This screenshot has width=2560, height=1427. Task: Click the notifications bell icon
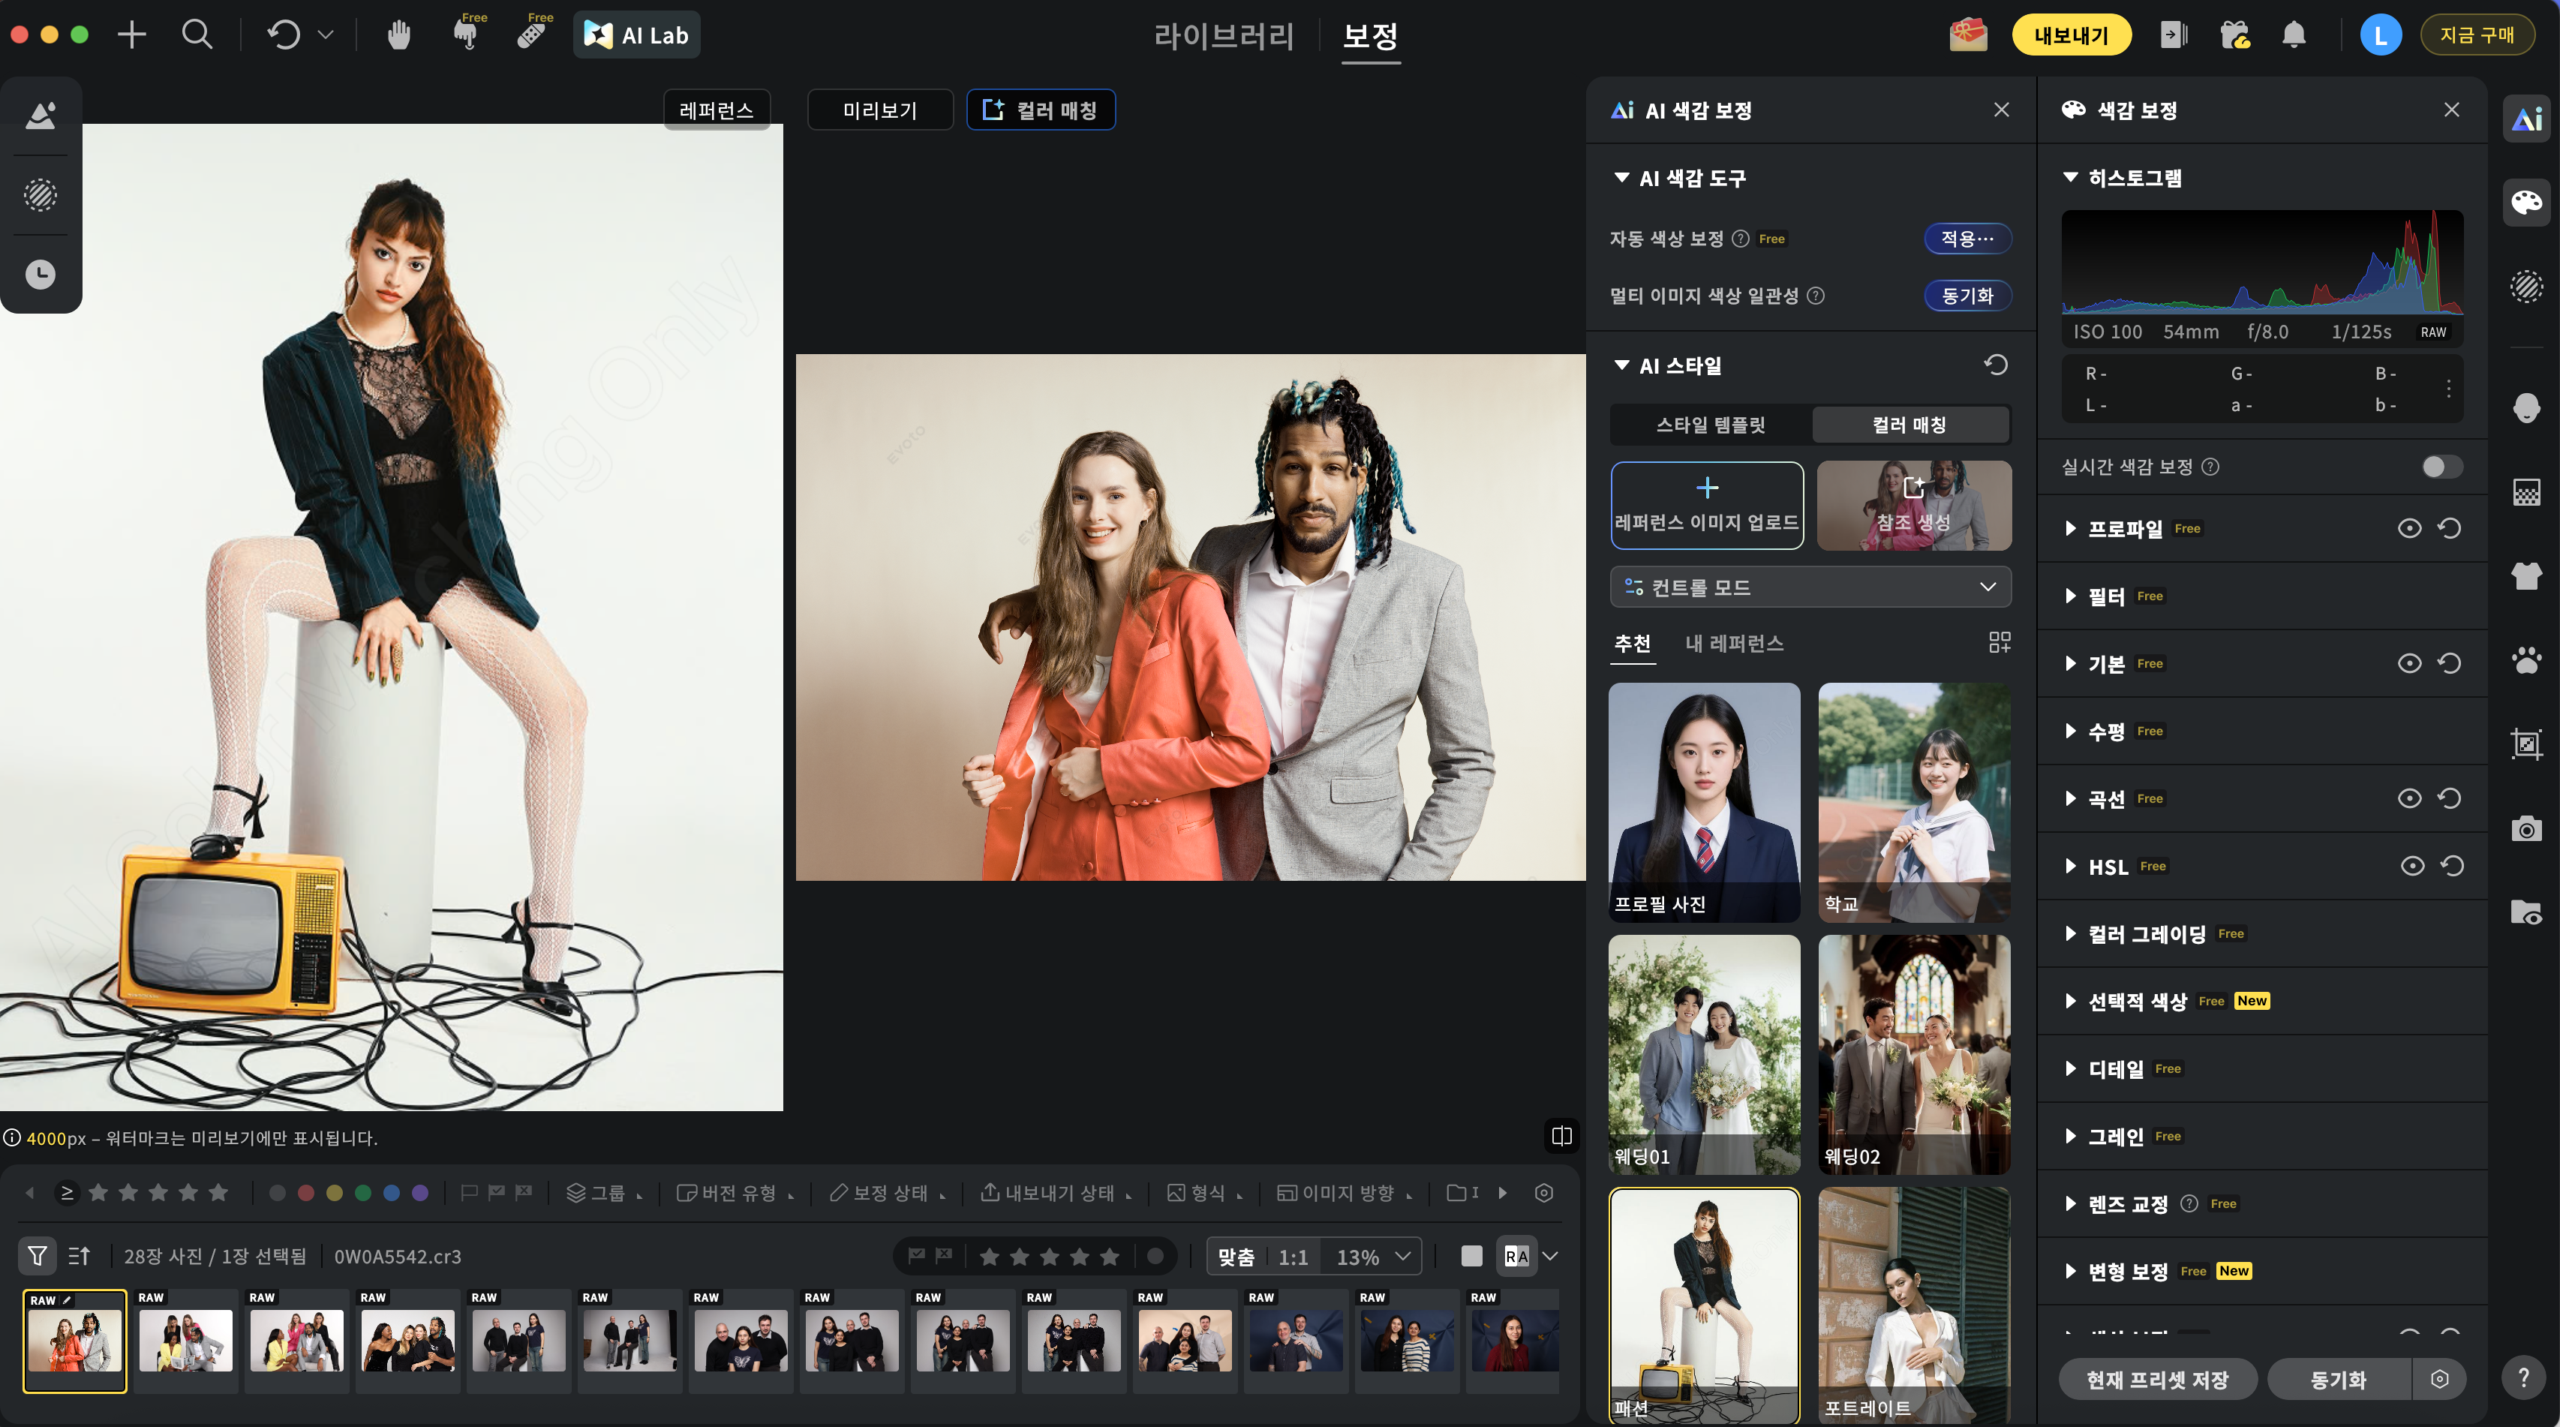tap(2294, 36)
